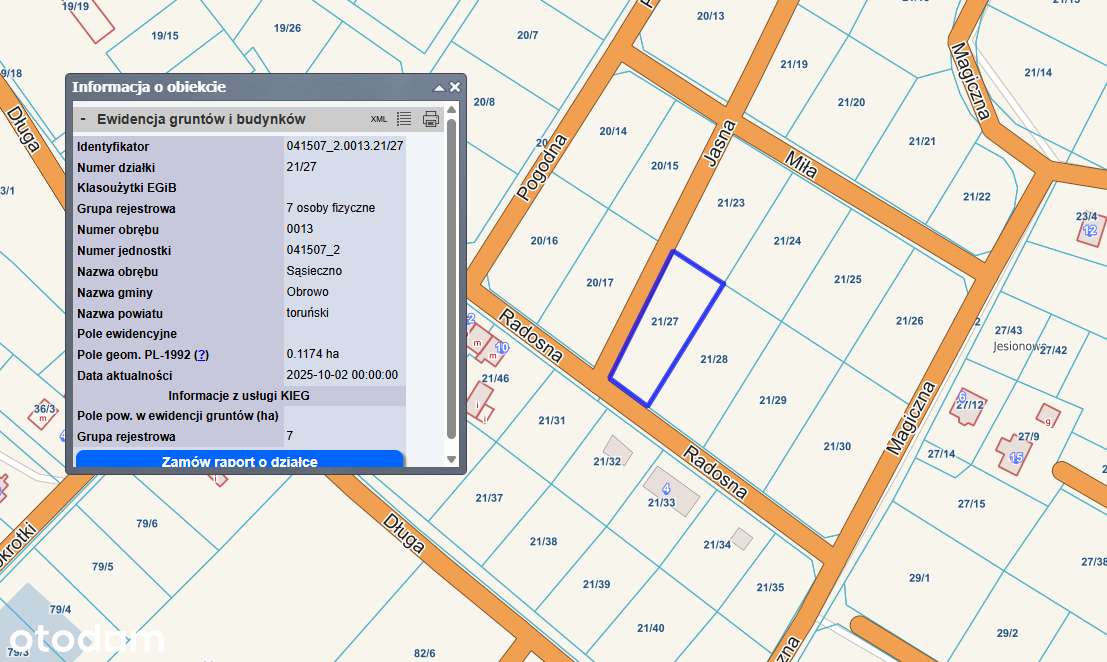Select Nazwa obrębu value Sąsieczno
Image resolution: width=1107 pixels, height=662 pixels.
(x=314, y=270)
